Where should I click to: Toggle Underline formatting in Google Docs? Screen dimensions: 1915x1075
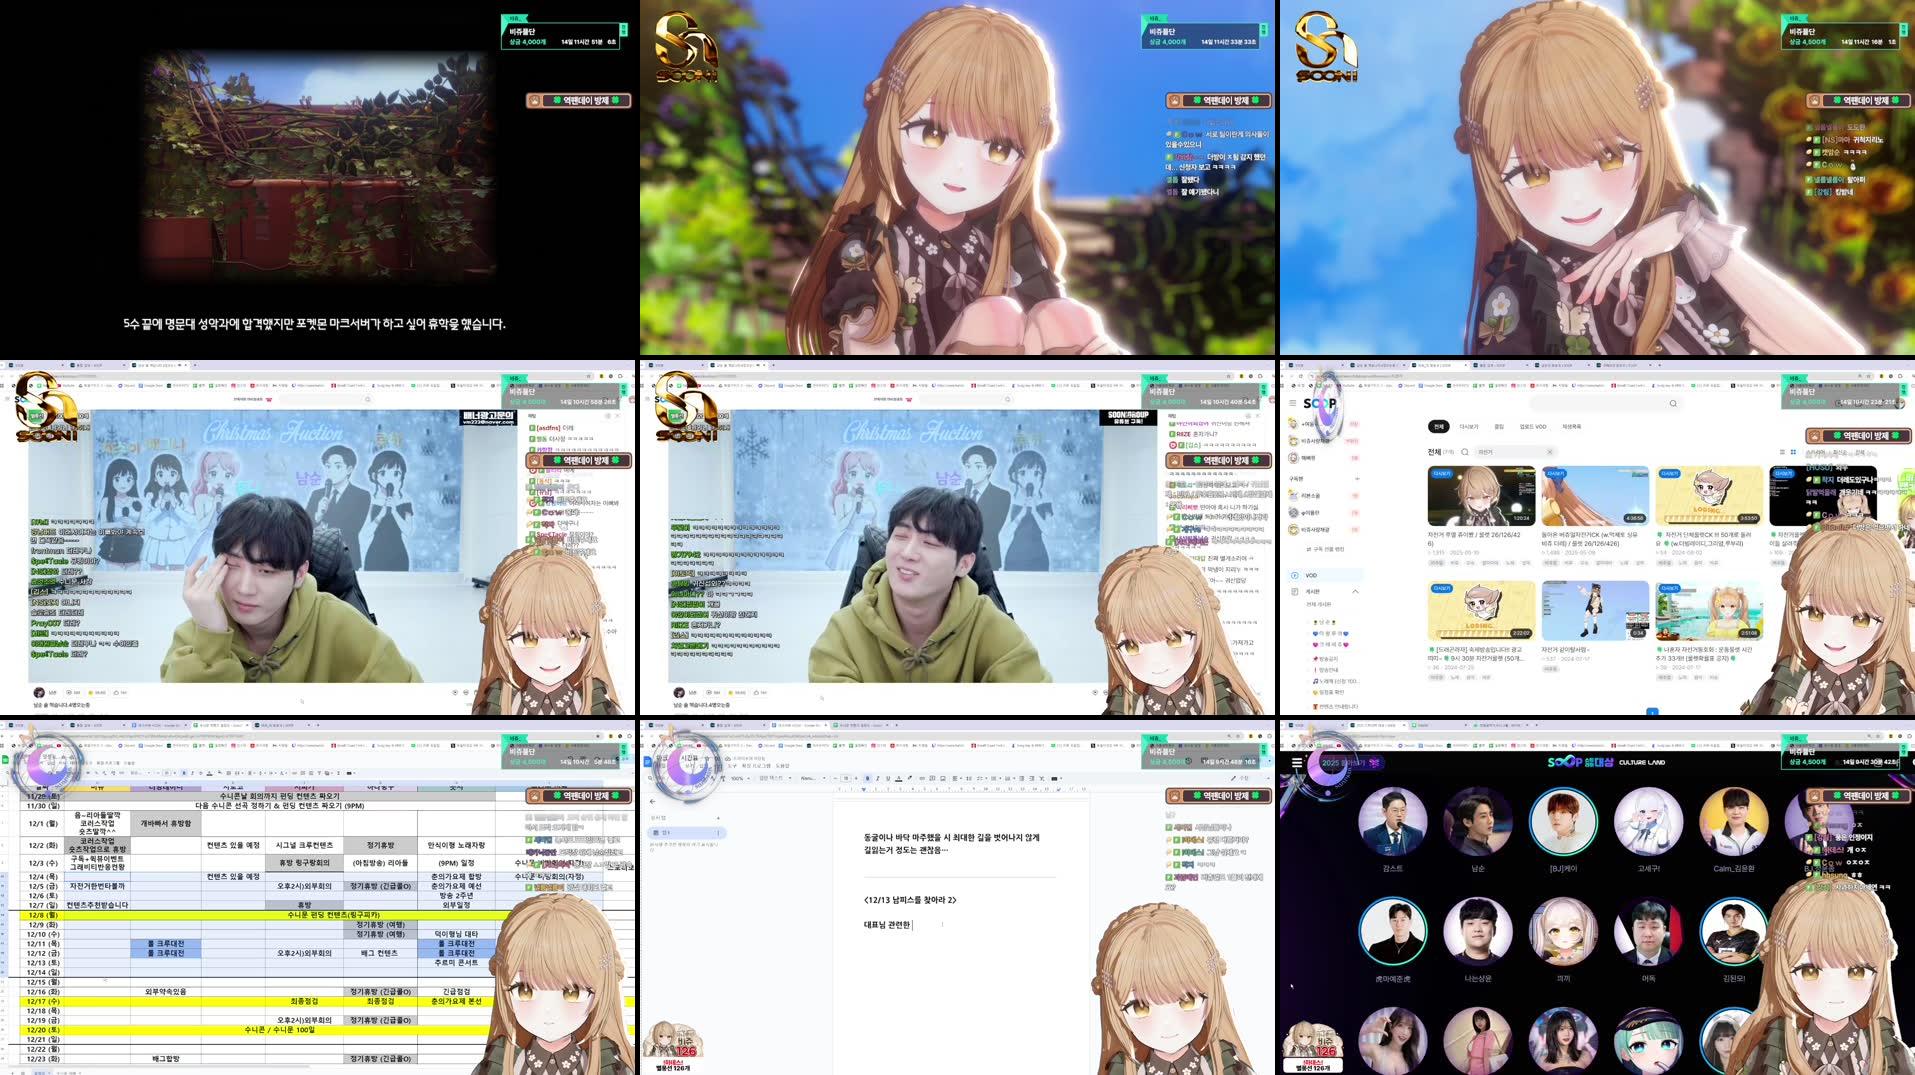(887, 778)
